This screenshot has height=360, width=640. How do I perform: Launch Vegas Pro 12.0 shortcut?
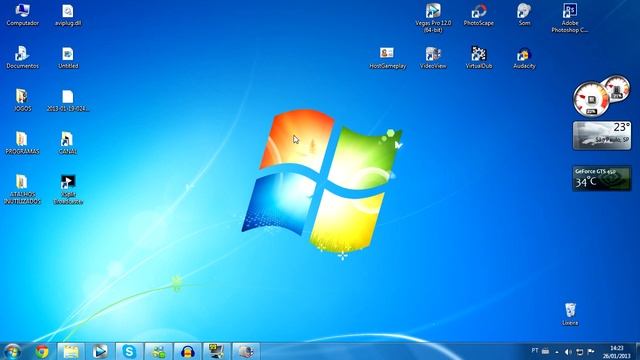tap(433, 18)
